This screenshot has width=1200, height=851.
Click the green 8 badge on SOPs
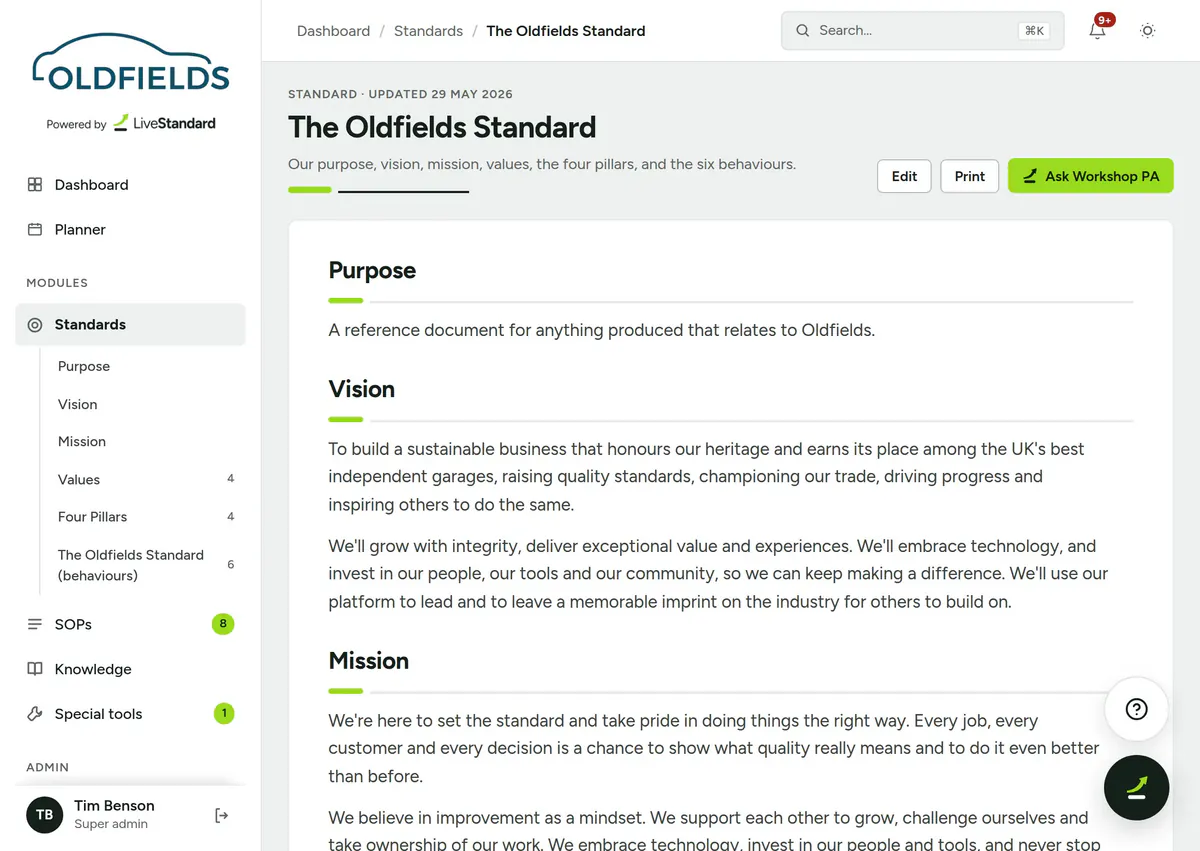(223, 624)
